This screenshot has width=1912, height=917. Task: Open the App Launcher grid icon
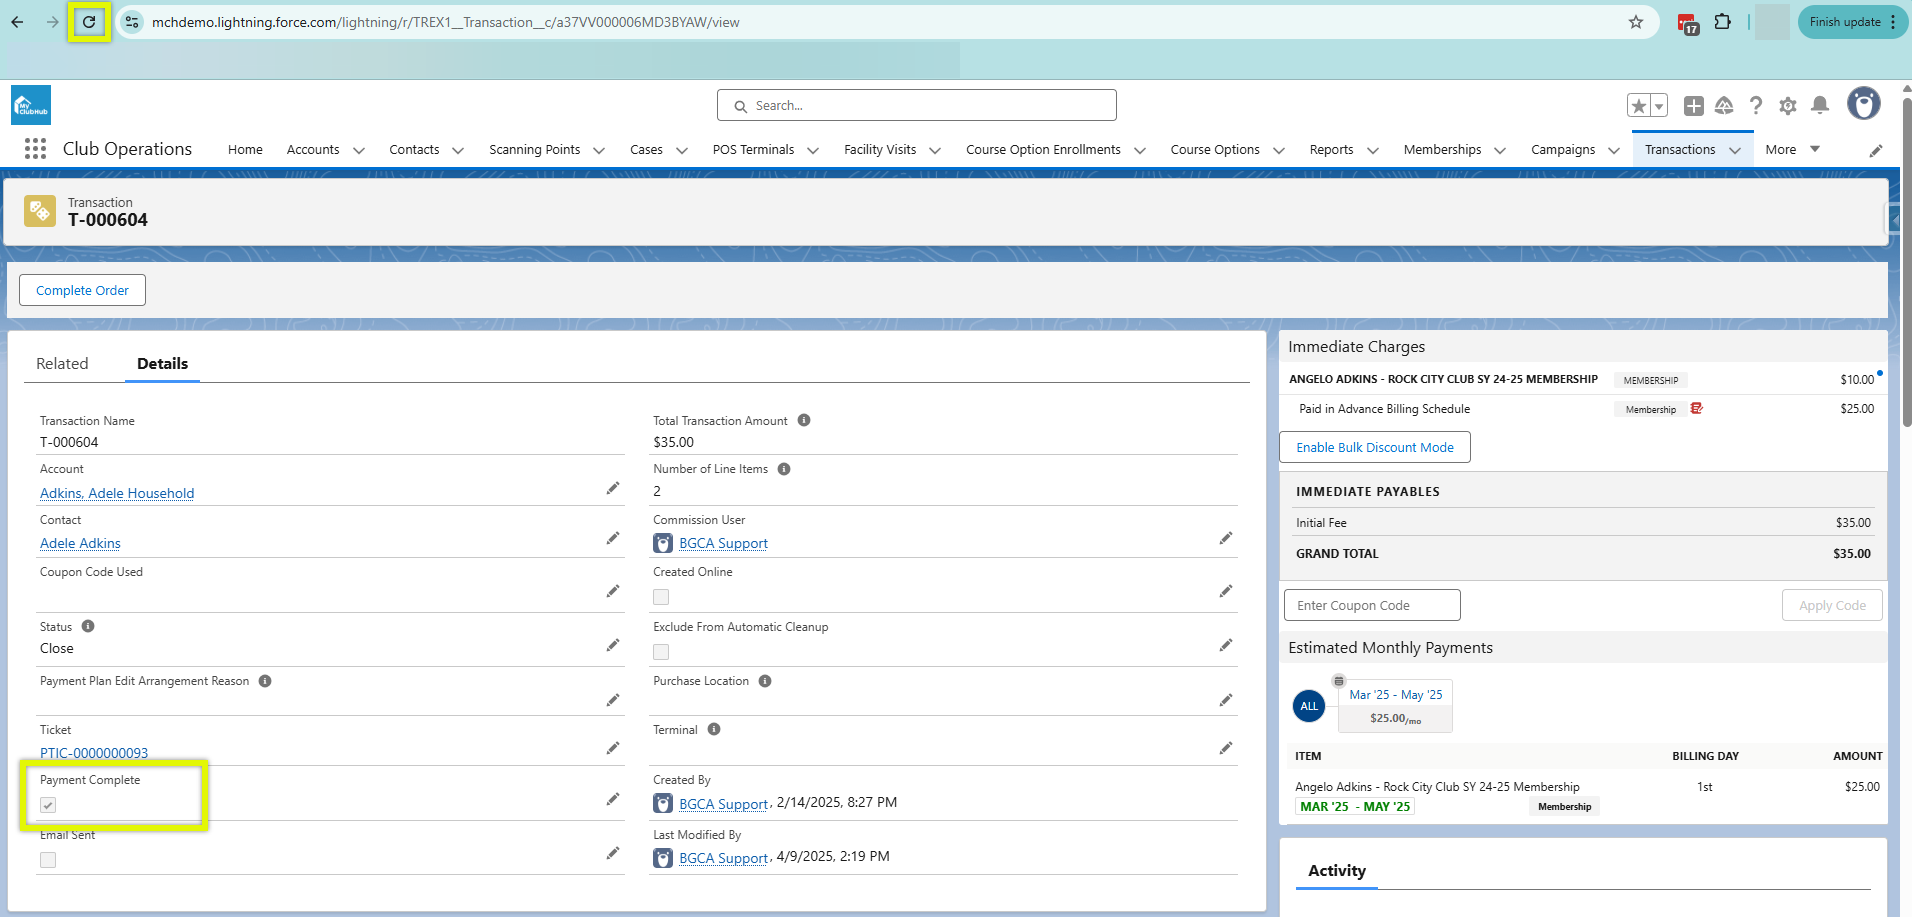(x=35, y=149)
